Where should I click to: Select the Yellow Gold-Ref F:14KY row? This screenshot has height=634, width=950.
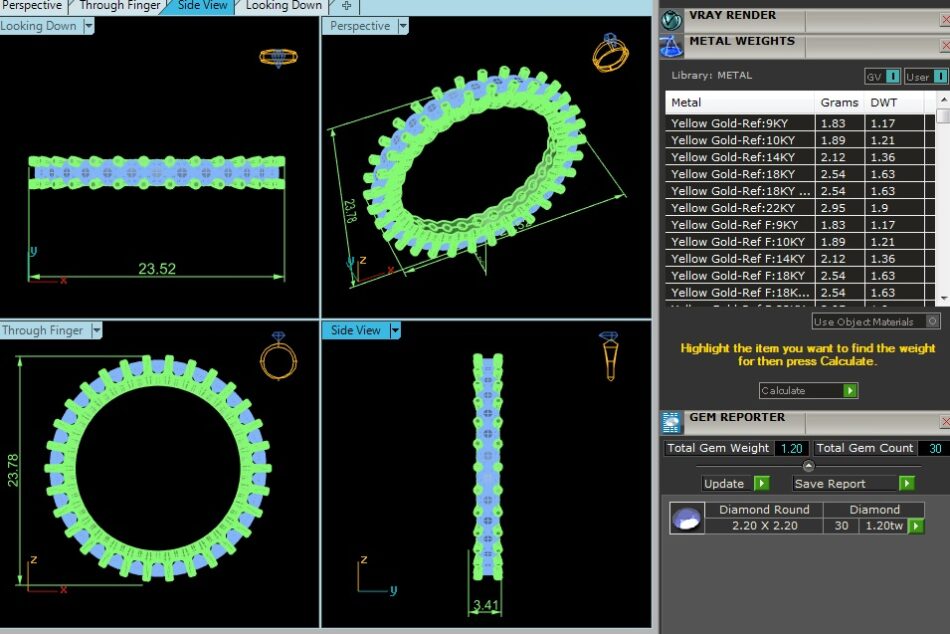point(800,259)
